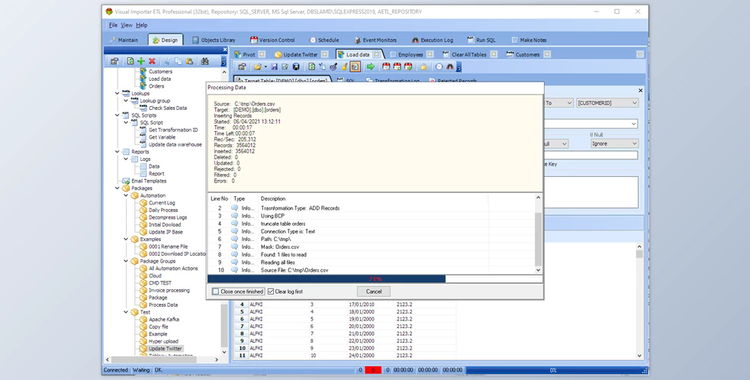Click the 71% progress bar
Image resolution: width=750 pixels, height=380 pixels.
tap(375, 279)
